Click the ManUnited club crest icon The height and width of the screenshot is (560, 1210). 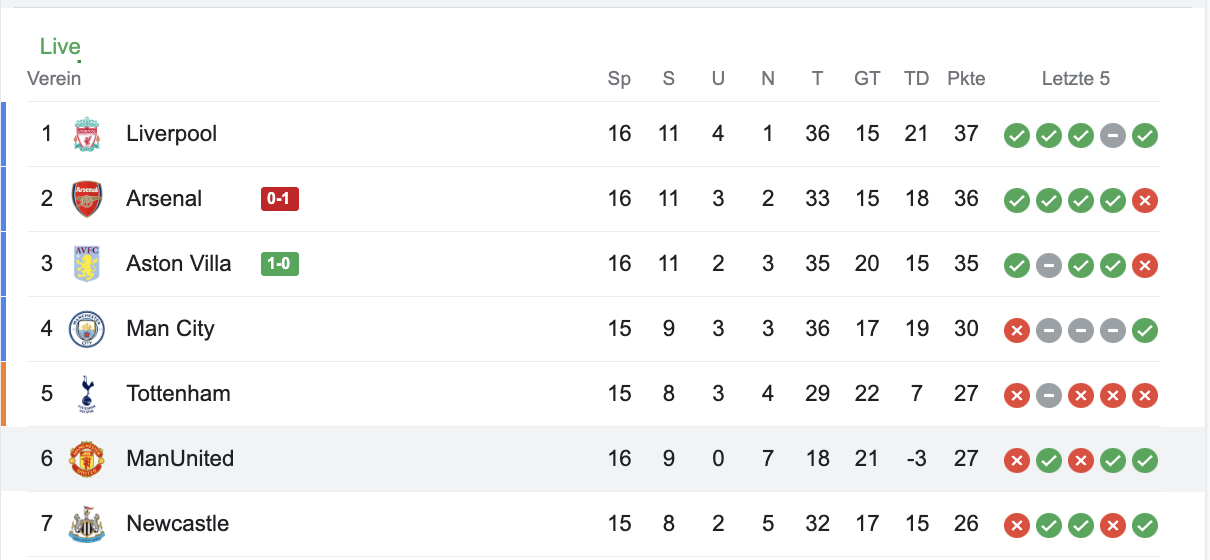87,459
